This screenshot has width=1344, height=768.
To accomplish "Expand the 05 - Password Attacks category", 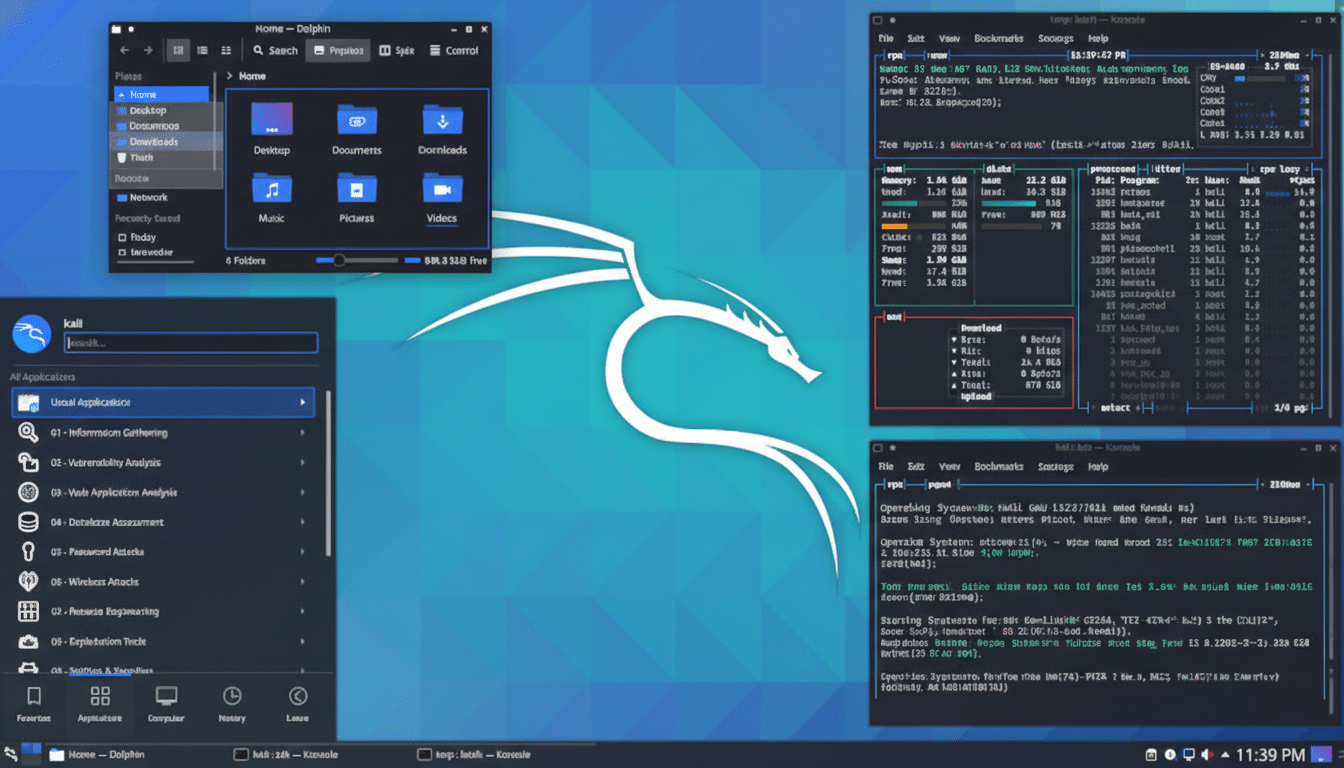I will [163, 551].
